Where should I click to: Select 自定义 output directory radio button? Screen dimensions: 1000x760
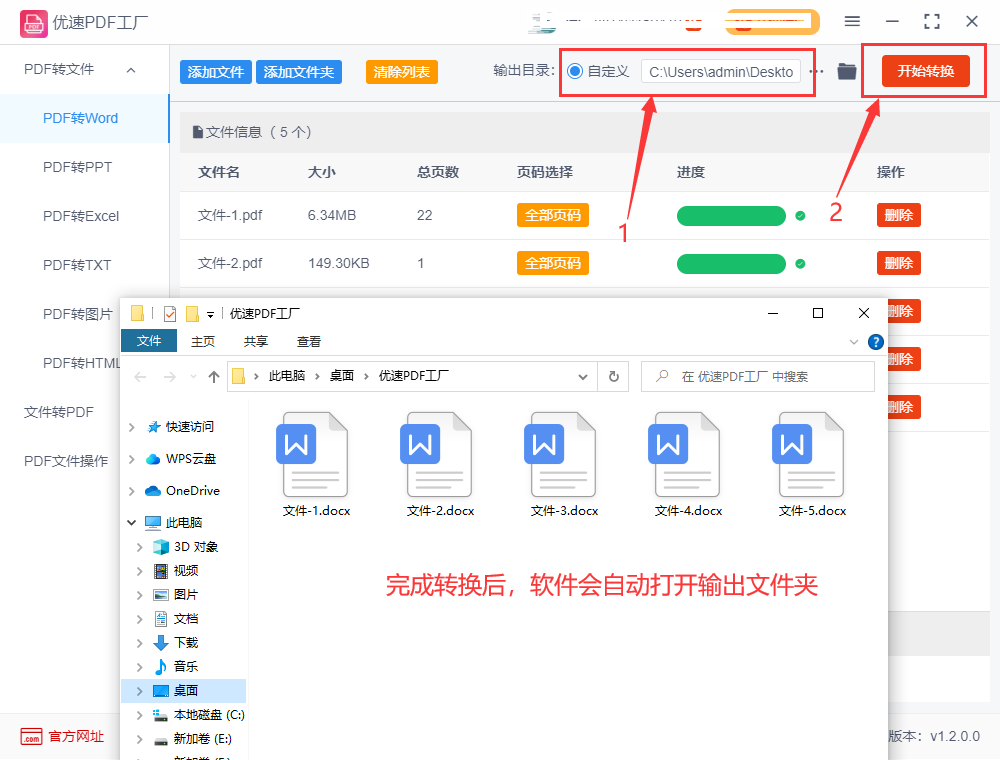click(x=575, y=71)
